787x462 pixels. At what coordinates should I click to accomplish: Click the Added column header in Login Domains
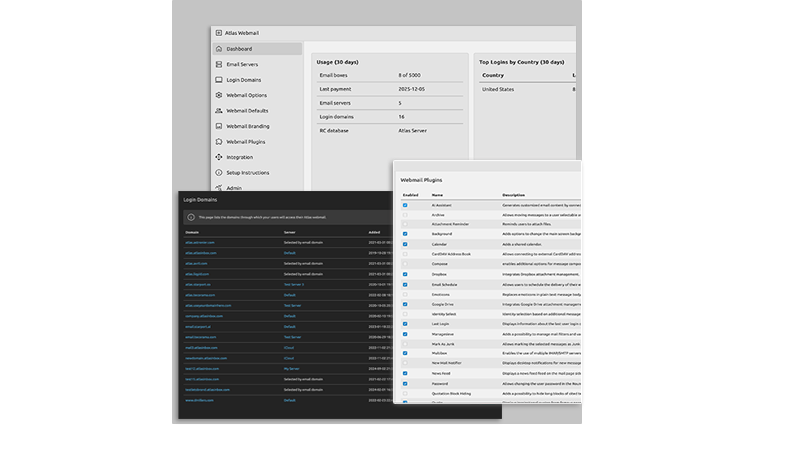[x=374, y=233]
